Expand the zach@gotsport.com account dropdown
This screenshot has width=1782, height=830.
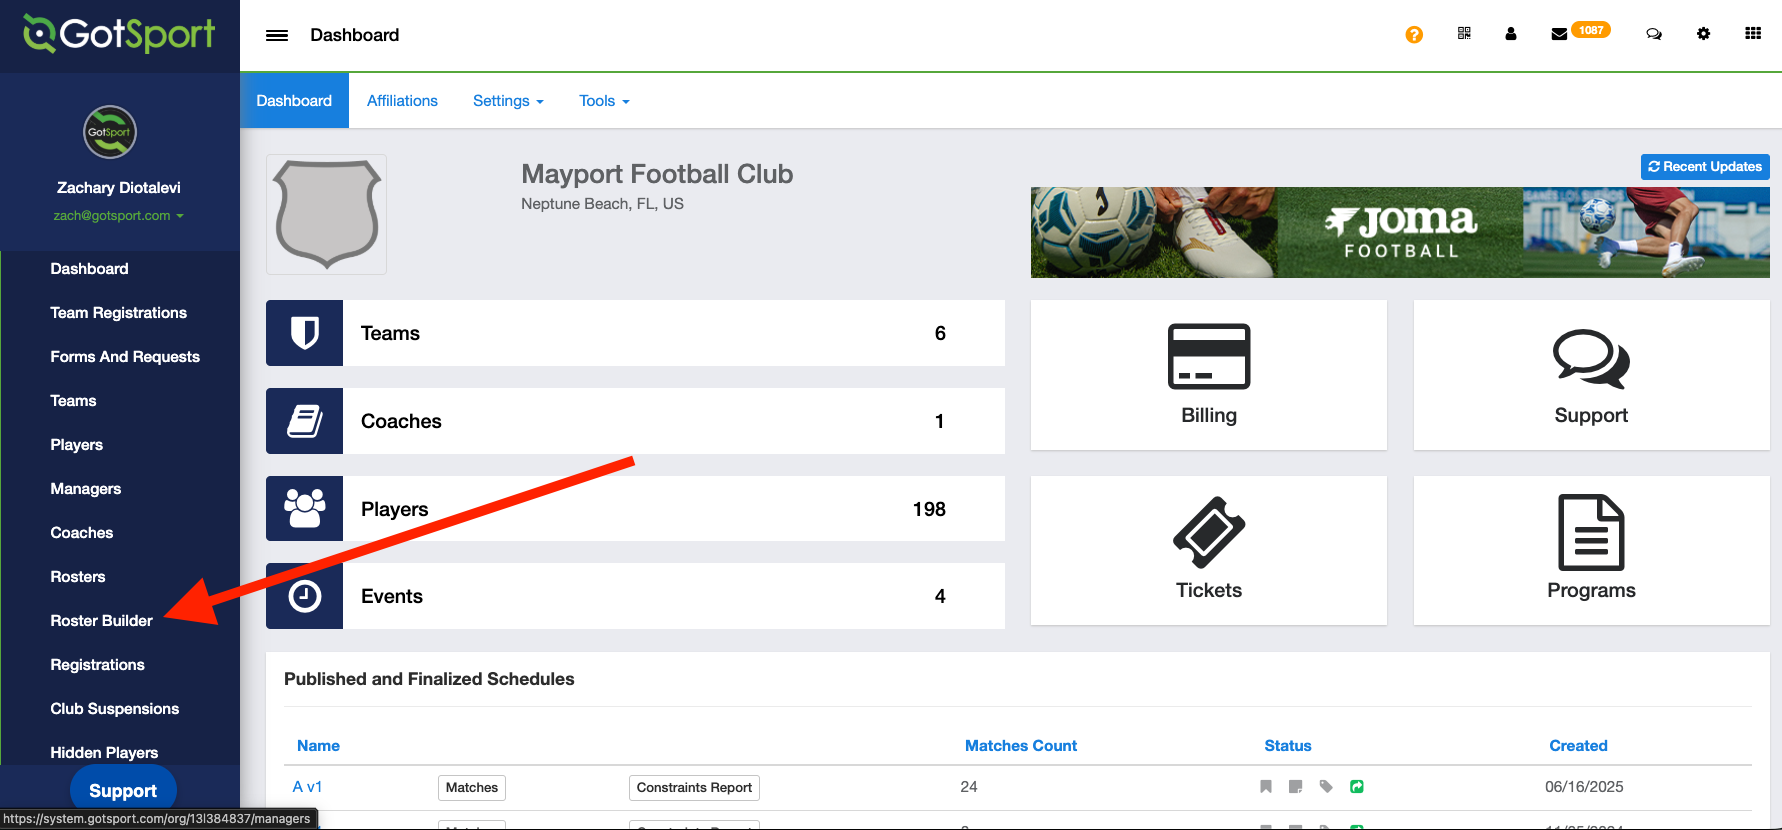coord(118,216)
